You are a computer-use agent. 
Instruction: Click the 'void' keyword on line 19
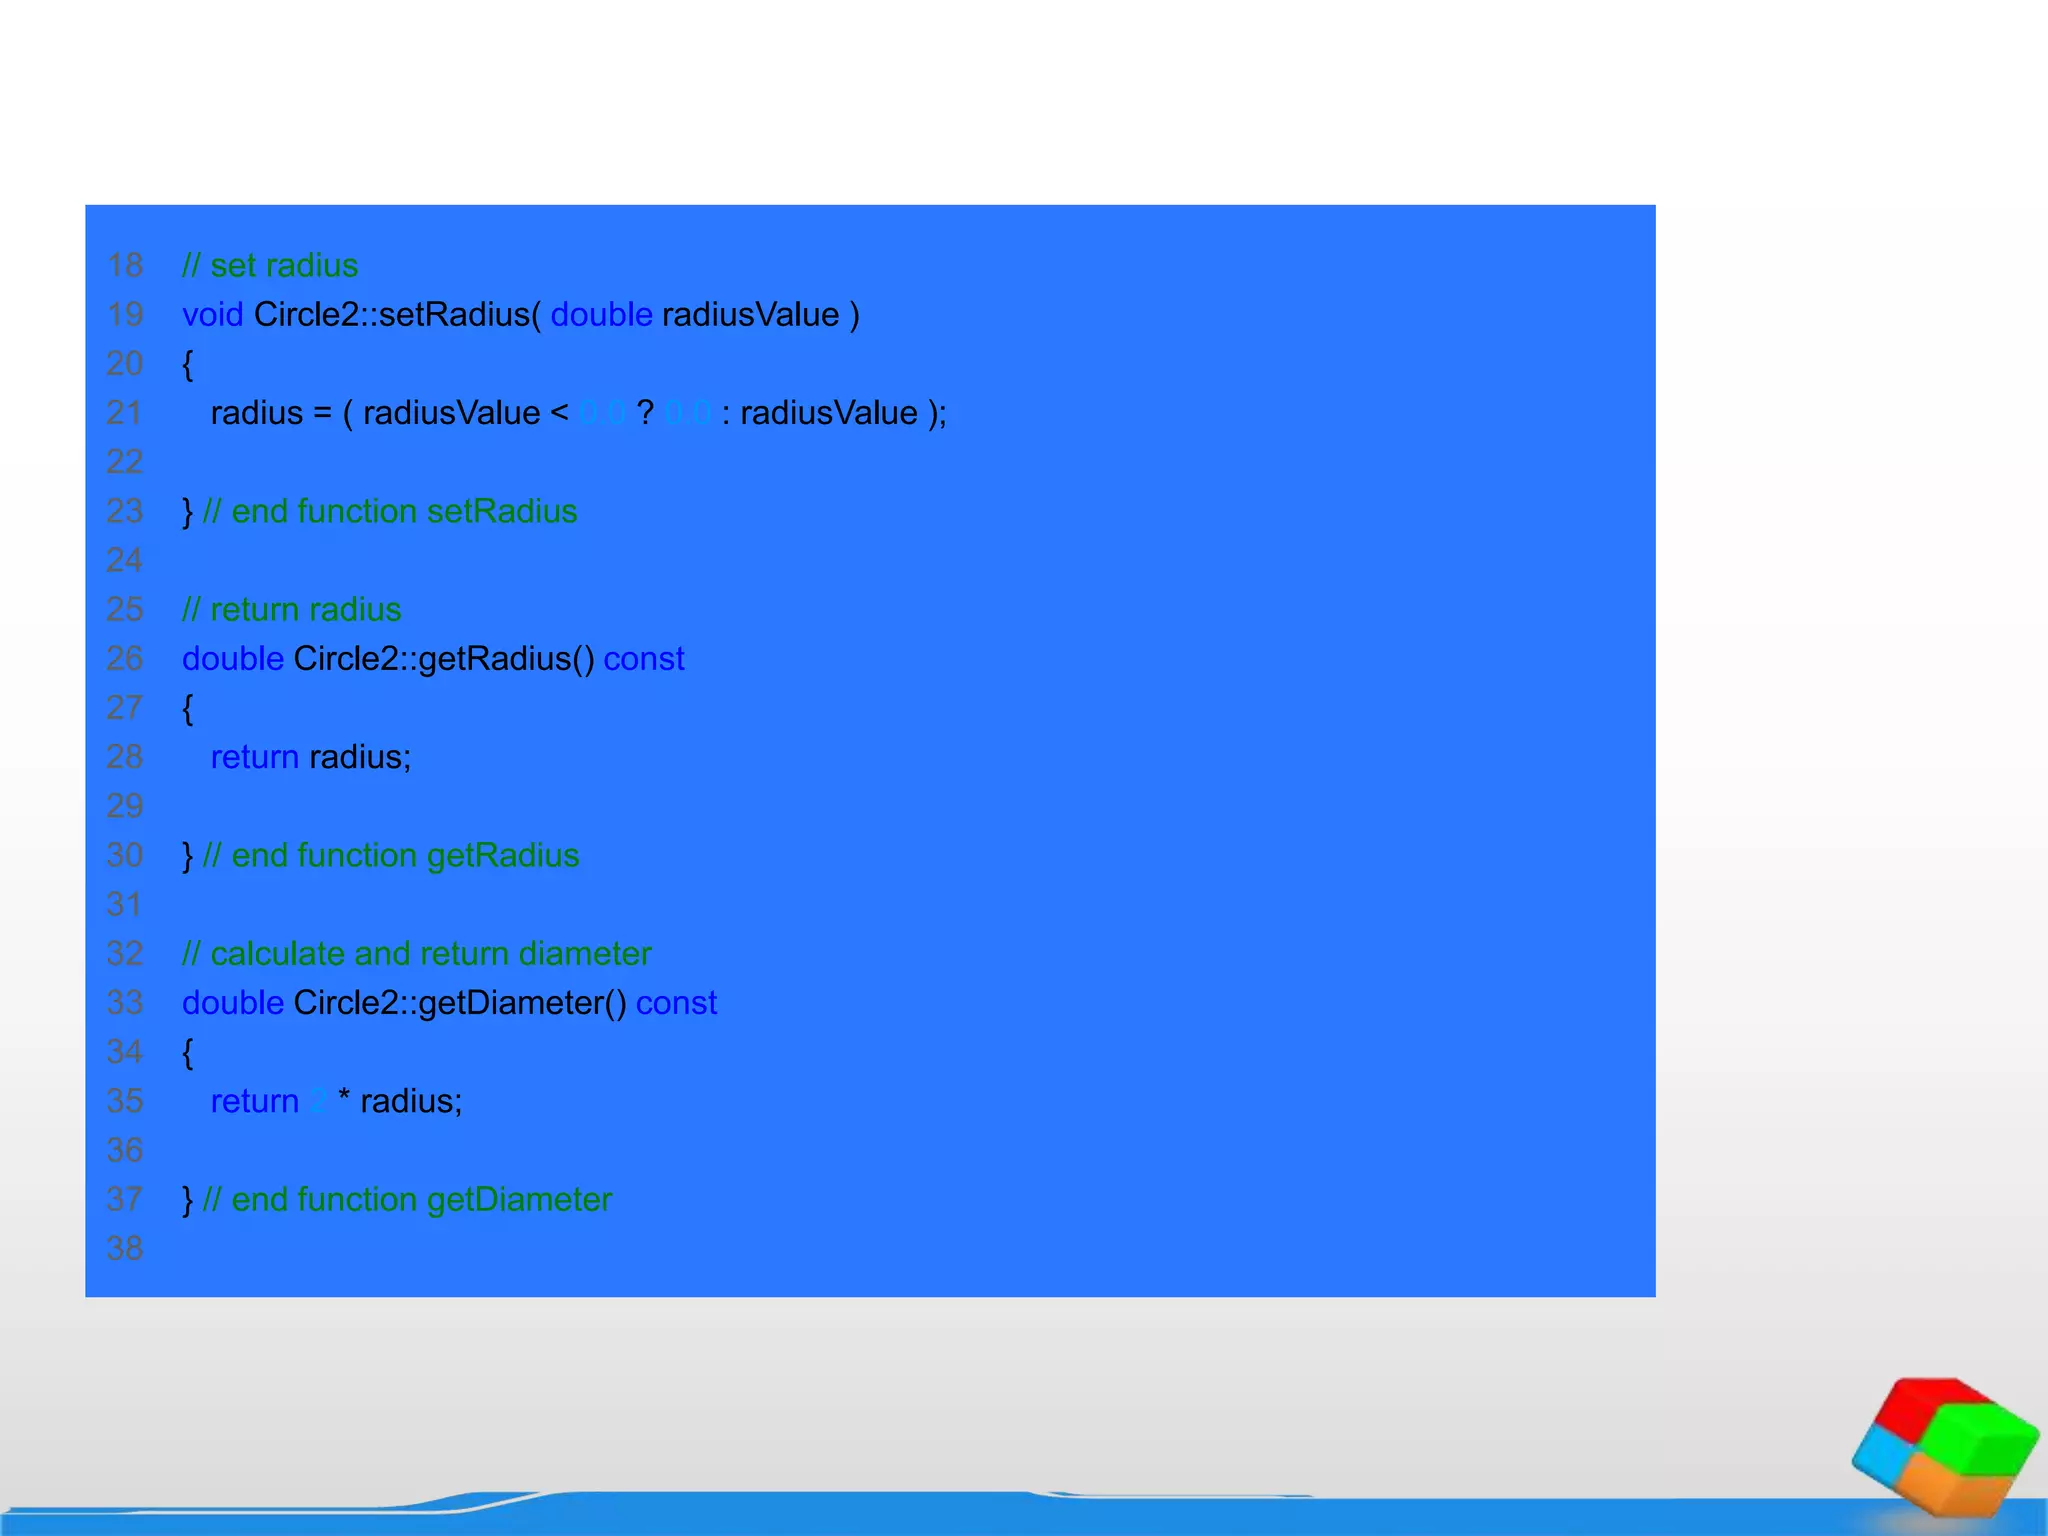point(212,315)
